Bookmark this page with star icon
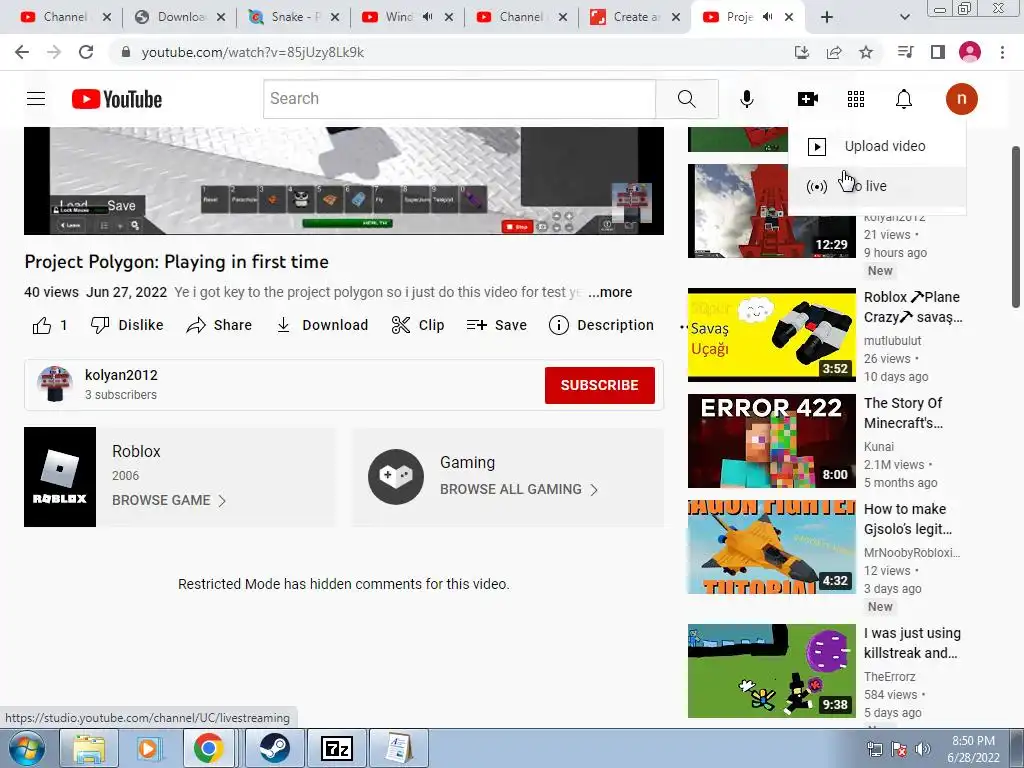The image size is (1024, 768). pyautogui.click(x=866, y=52)
